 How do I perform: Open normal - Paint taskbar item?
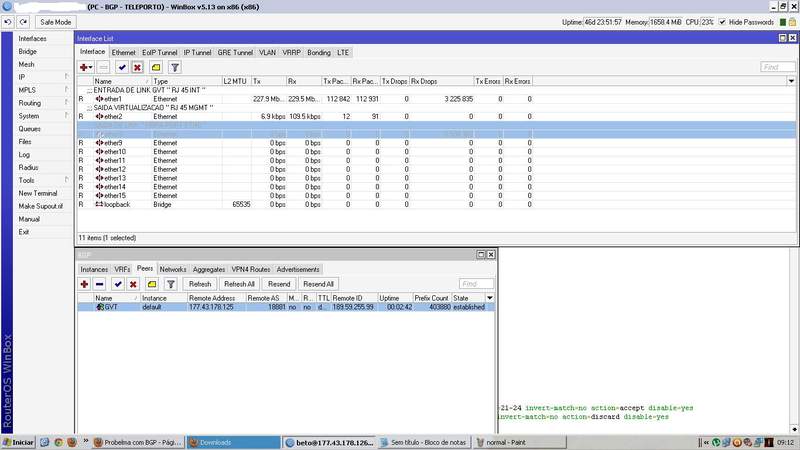click(519, 442)
